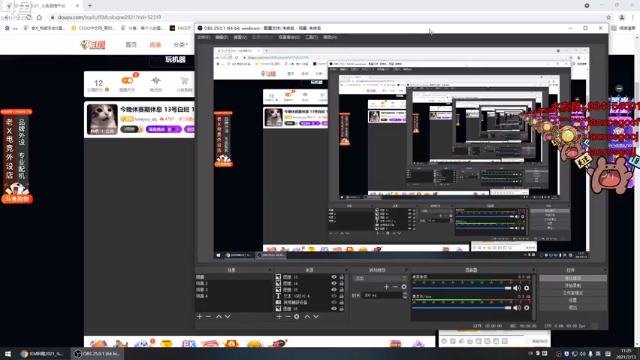Toggle visibility of the text source
640x360 pixels.
click(x=334, y=296)
